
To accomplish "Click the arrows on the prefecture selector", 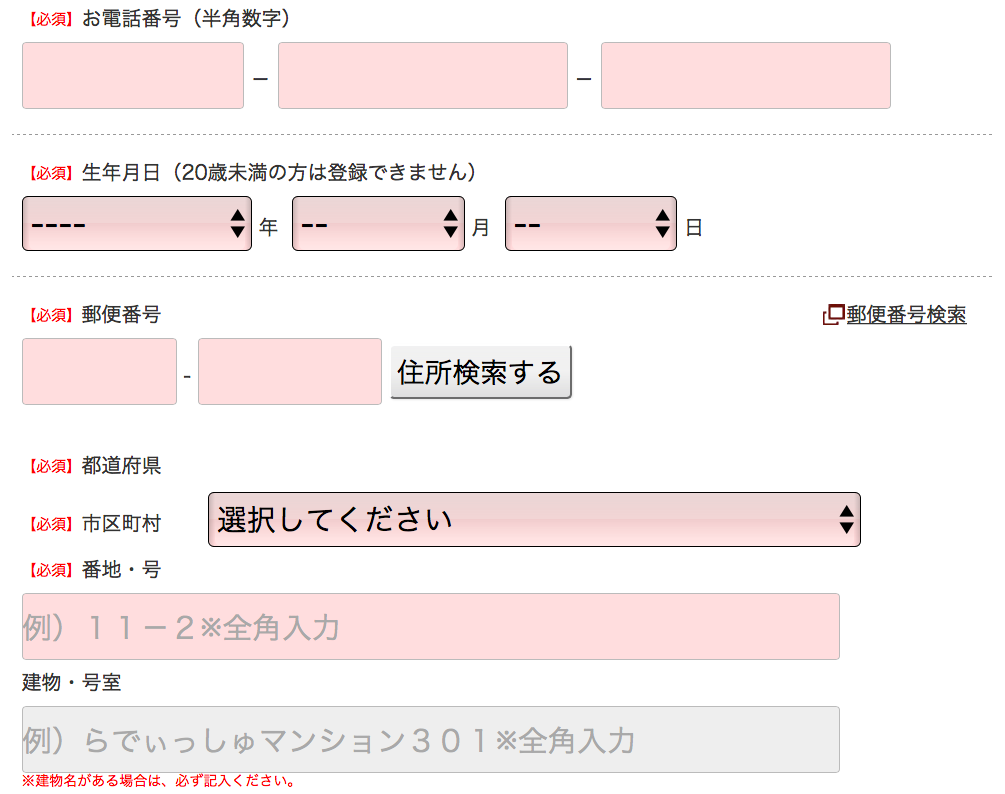I will (x=846, y=520).
